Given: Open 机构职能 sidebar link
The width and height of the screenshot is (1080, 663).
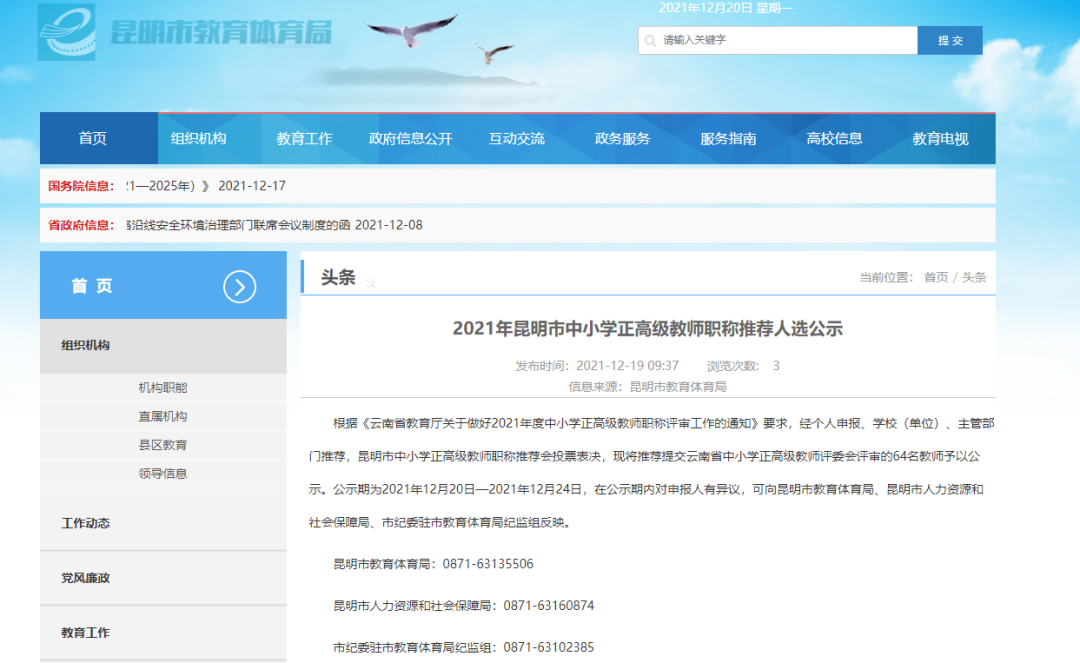Looking at the screenshot, I should tap(163, 388).
